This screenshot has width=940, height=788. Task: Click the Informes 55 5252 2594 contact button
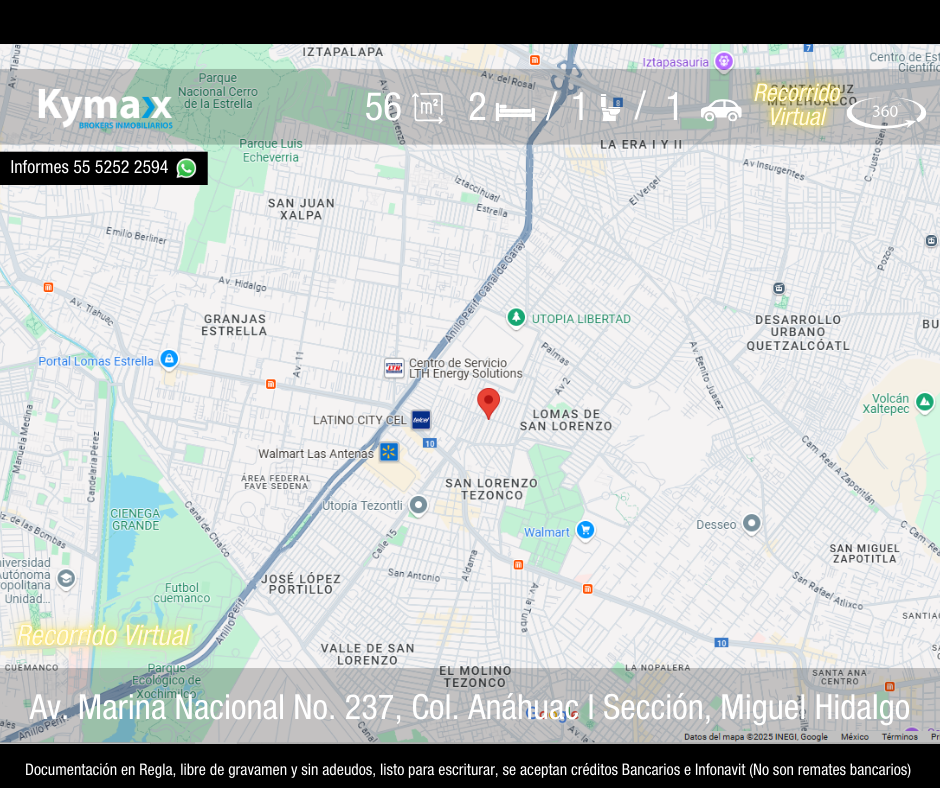(x=104, y=168)
